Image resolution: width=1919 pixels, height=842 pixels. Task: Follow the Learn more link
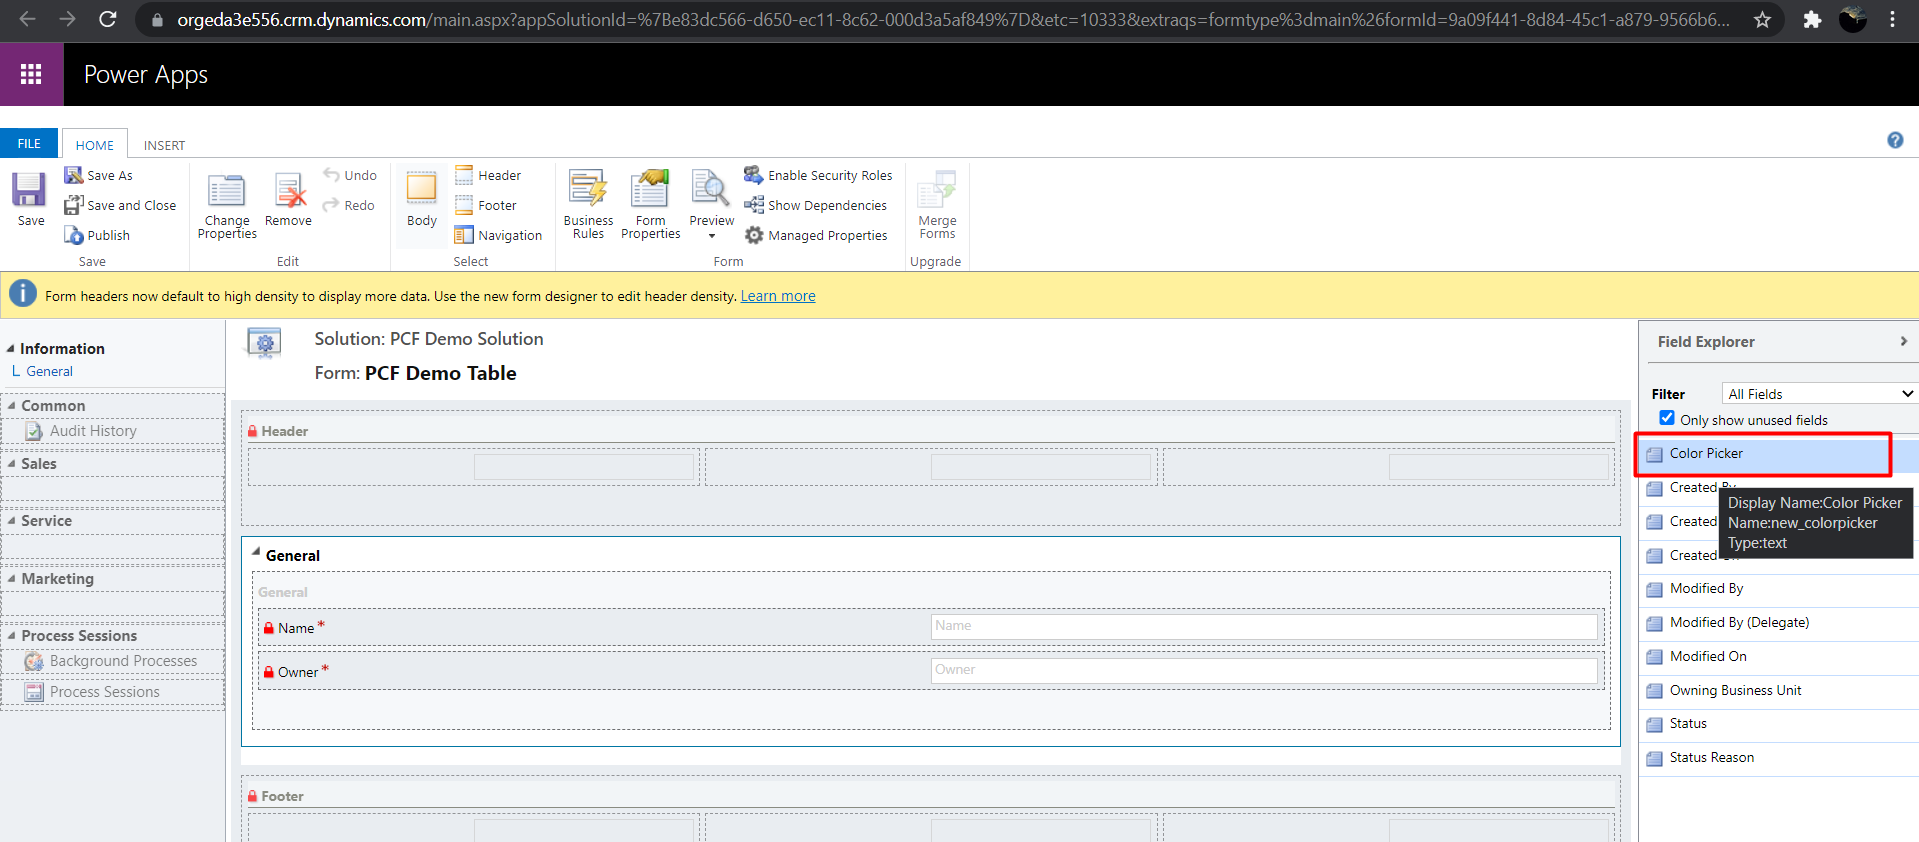click(777, 296)
